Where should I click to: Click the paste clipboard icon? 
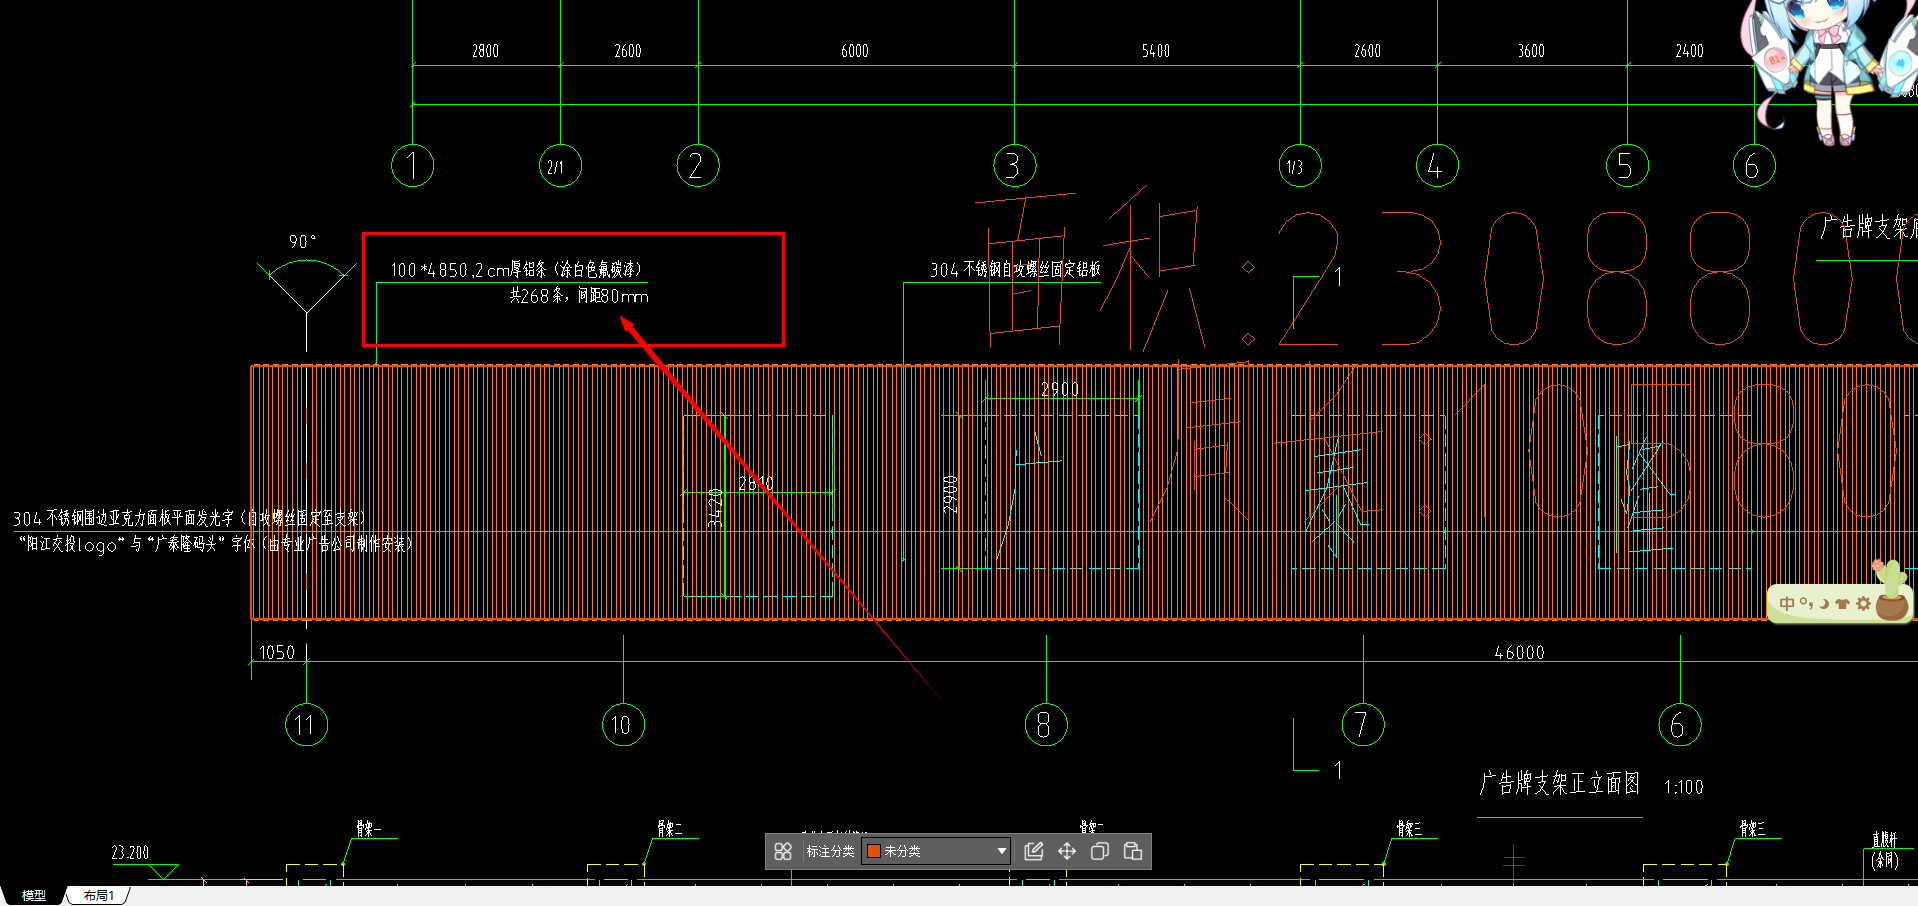click(1133, 851)
